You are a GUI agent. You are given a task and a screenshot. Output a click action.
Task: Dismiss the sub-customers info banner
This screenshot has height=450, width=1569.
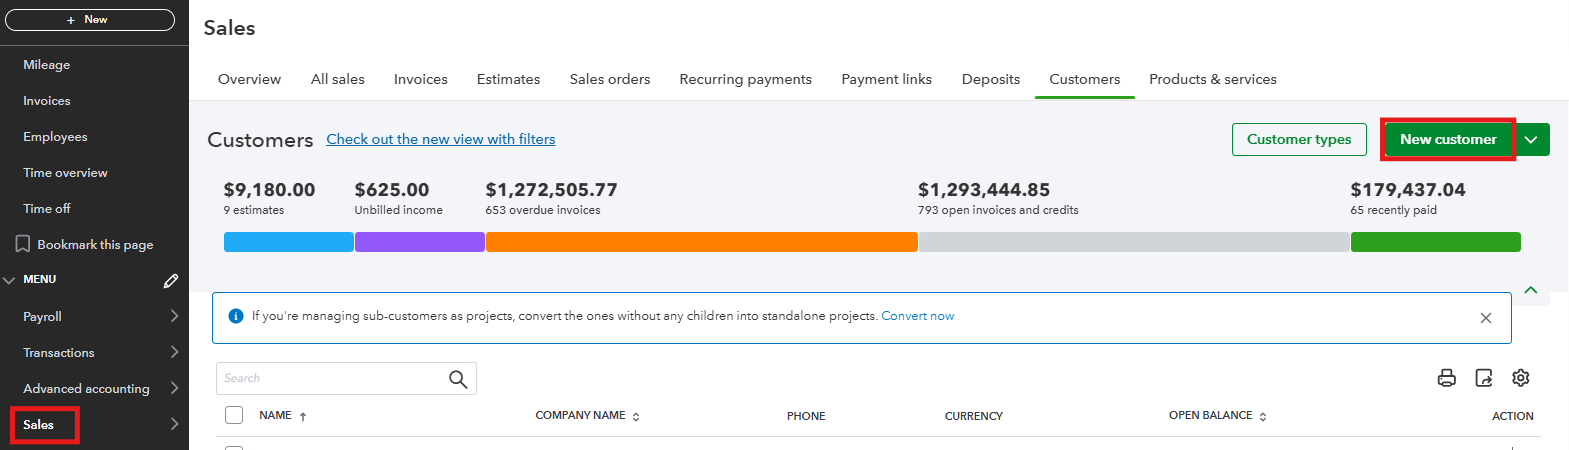pos(1486,318)
